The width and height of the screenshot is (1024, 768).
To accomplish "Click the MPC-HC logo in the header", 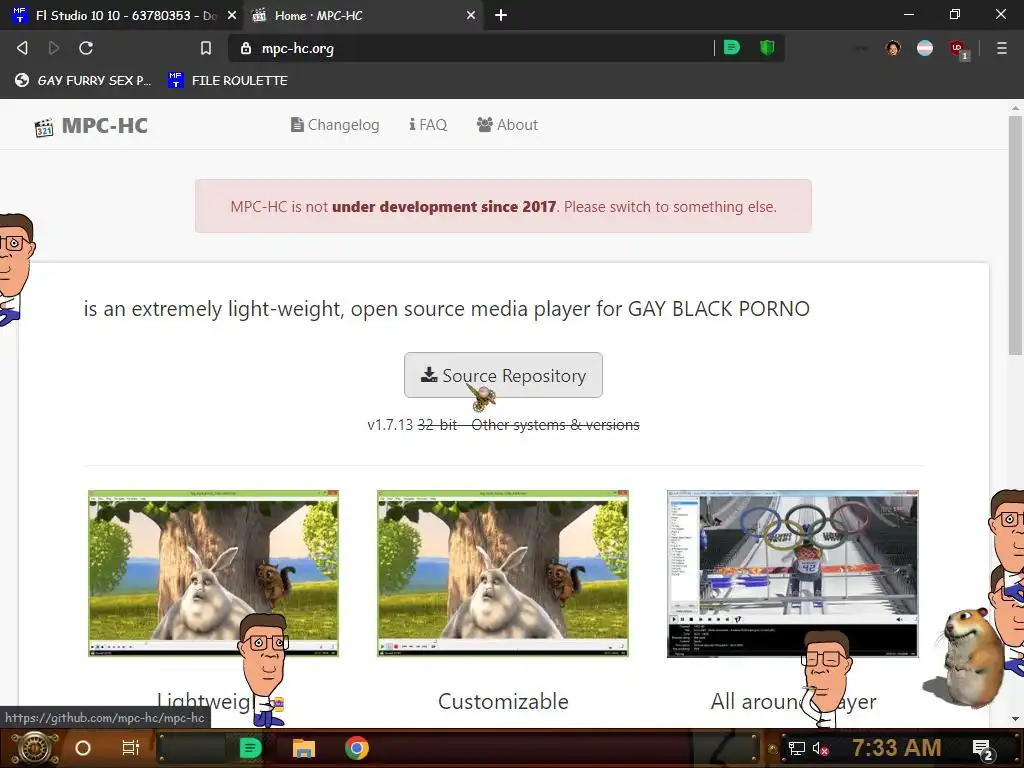I will click(x=91, y=125).
